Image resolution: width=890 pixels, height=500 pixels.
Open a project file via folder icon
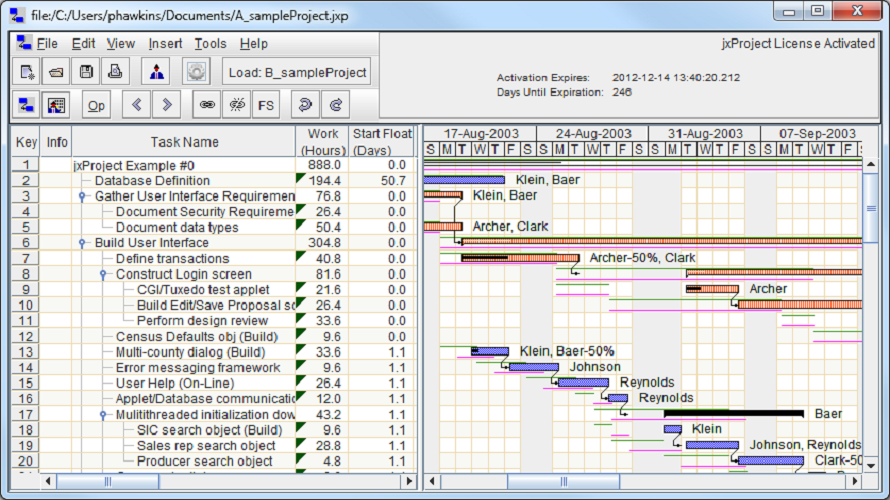[56, 72]
